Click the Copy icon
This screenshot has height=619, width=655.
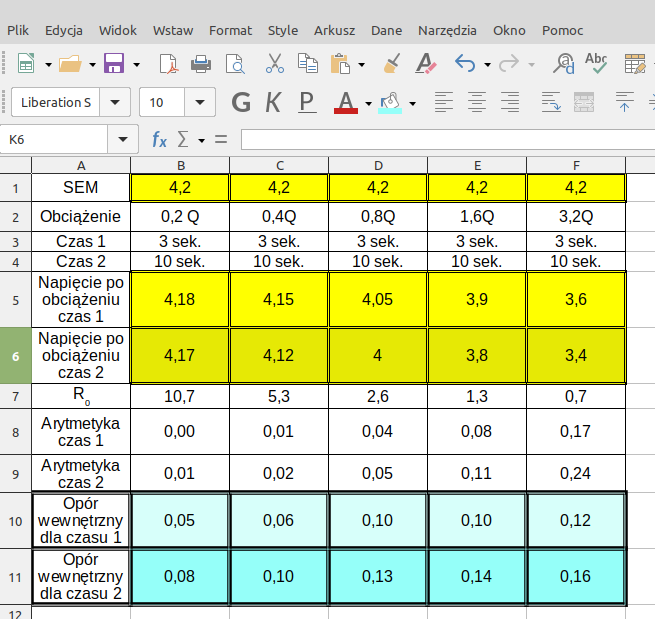pos(308,64)
